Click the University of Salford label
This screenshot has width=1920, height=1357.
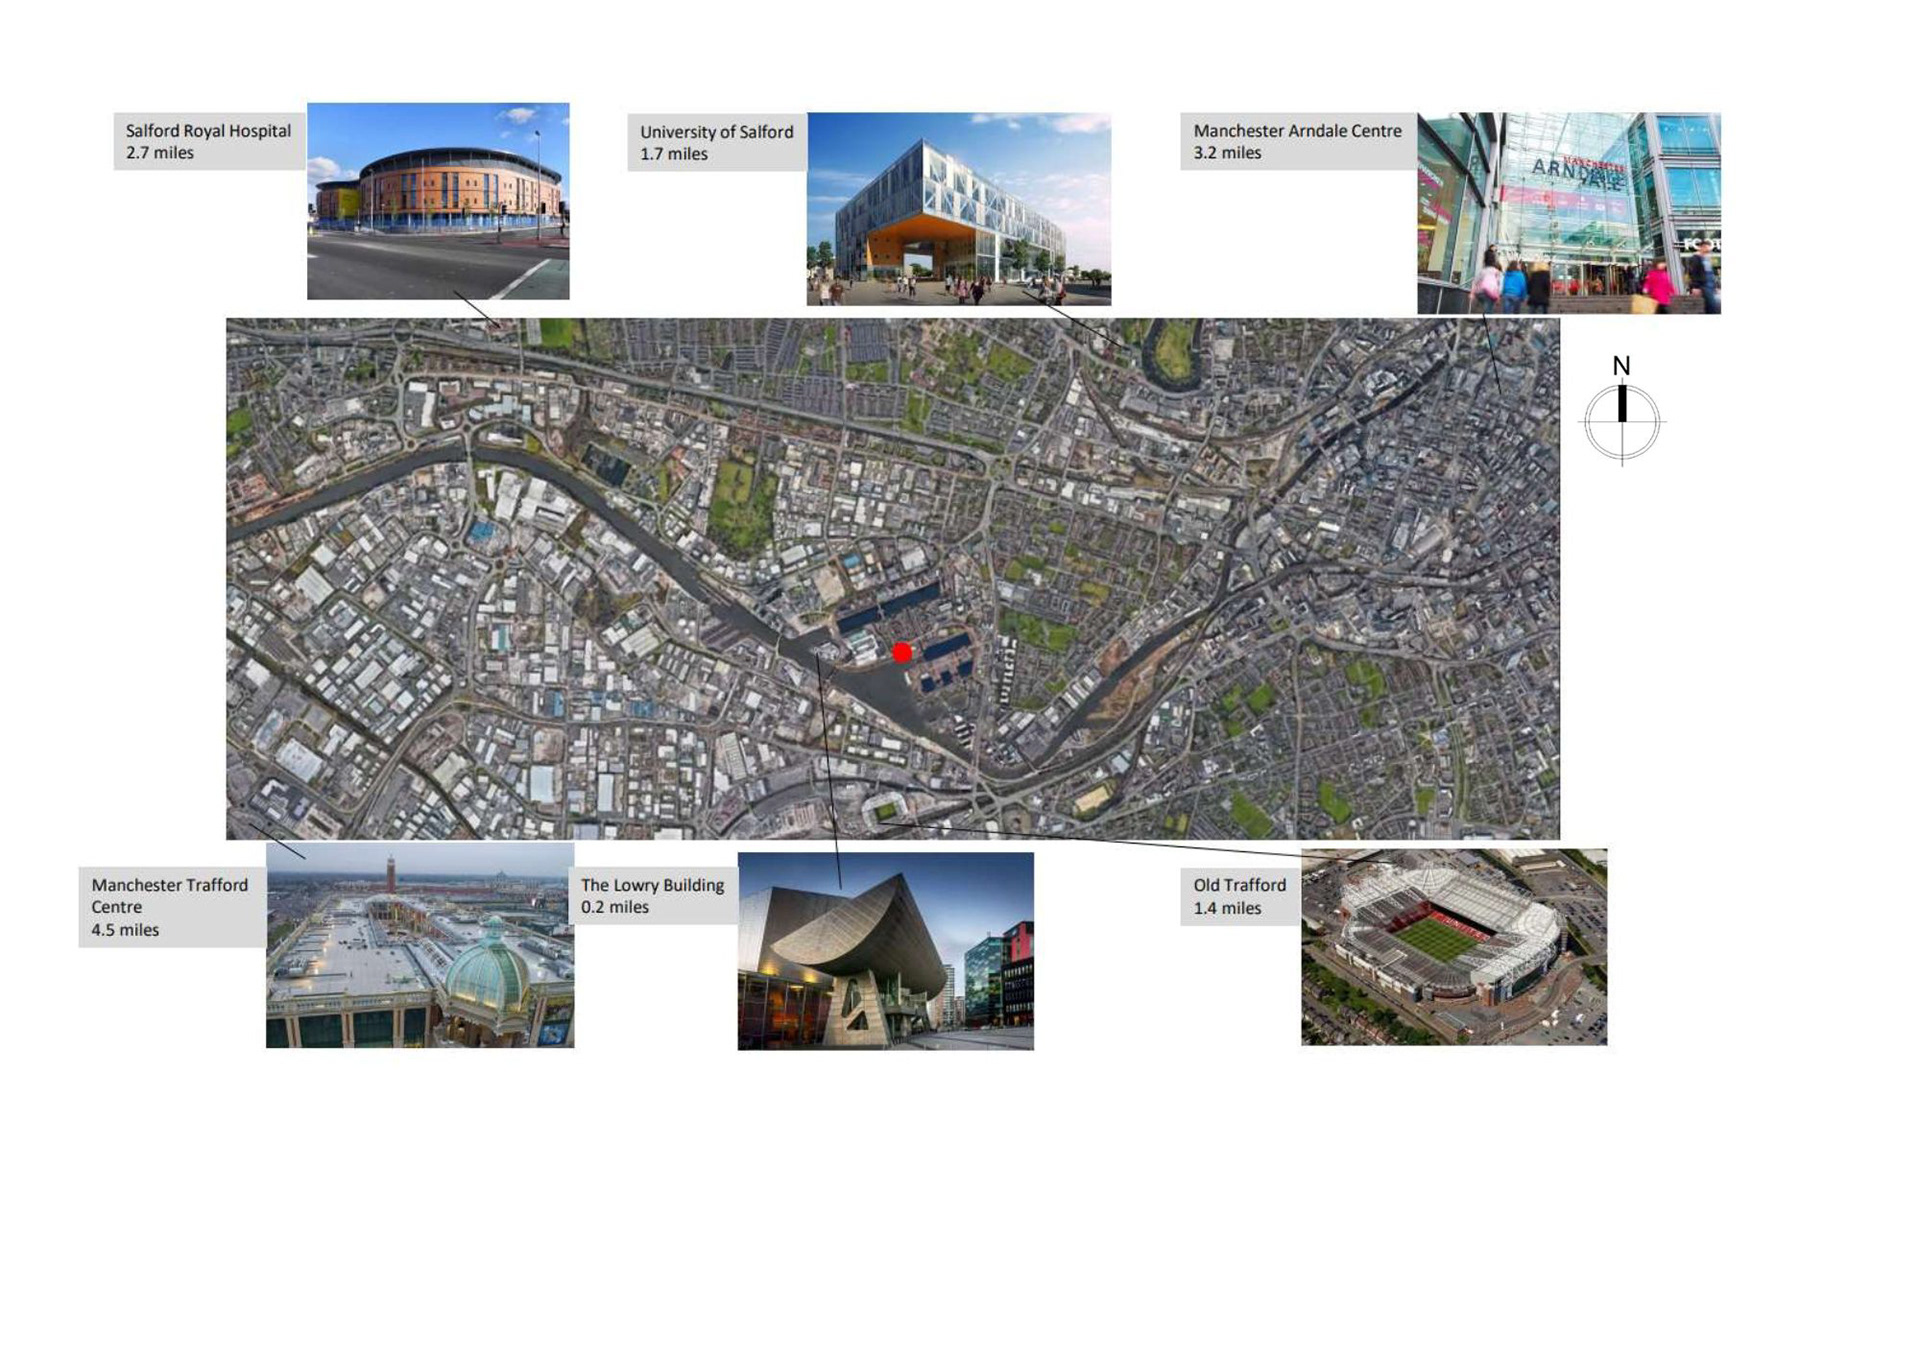pyautogui.click(x=716, y=142)
